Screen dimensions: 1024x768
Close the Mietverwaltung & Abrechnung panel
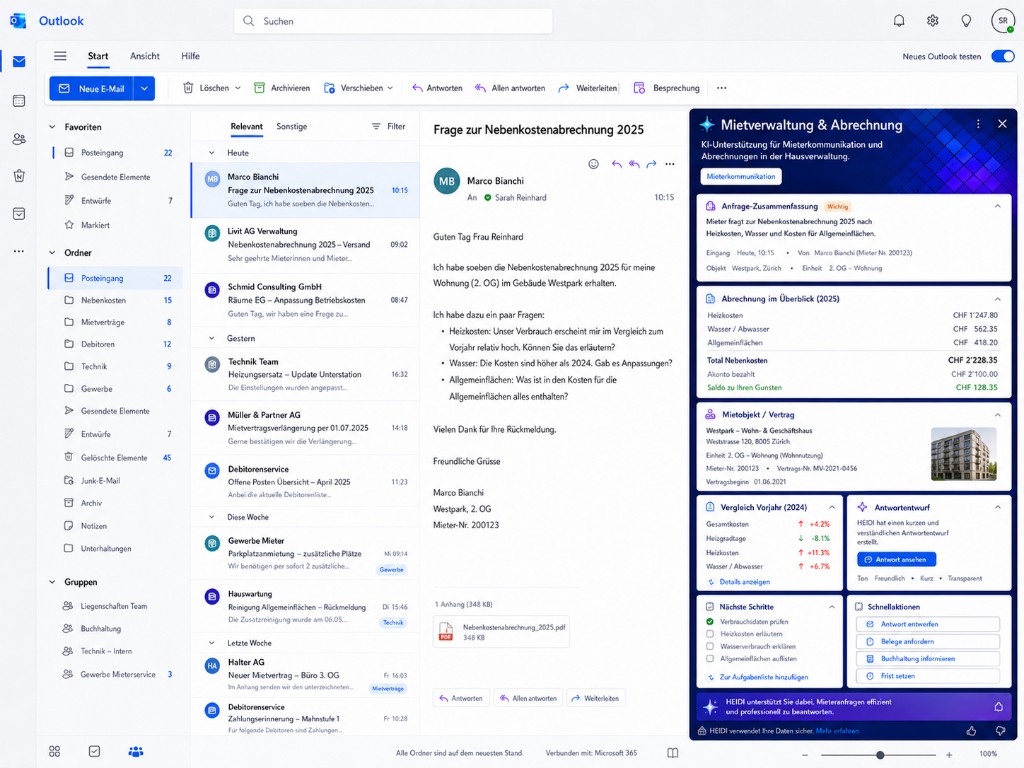1002,124
